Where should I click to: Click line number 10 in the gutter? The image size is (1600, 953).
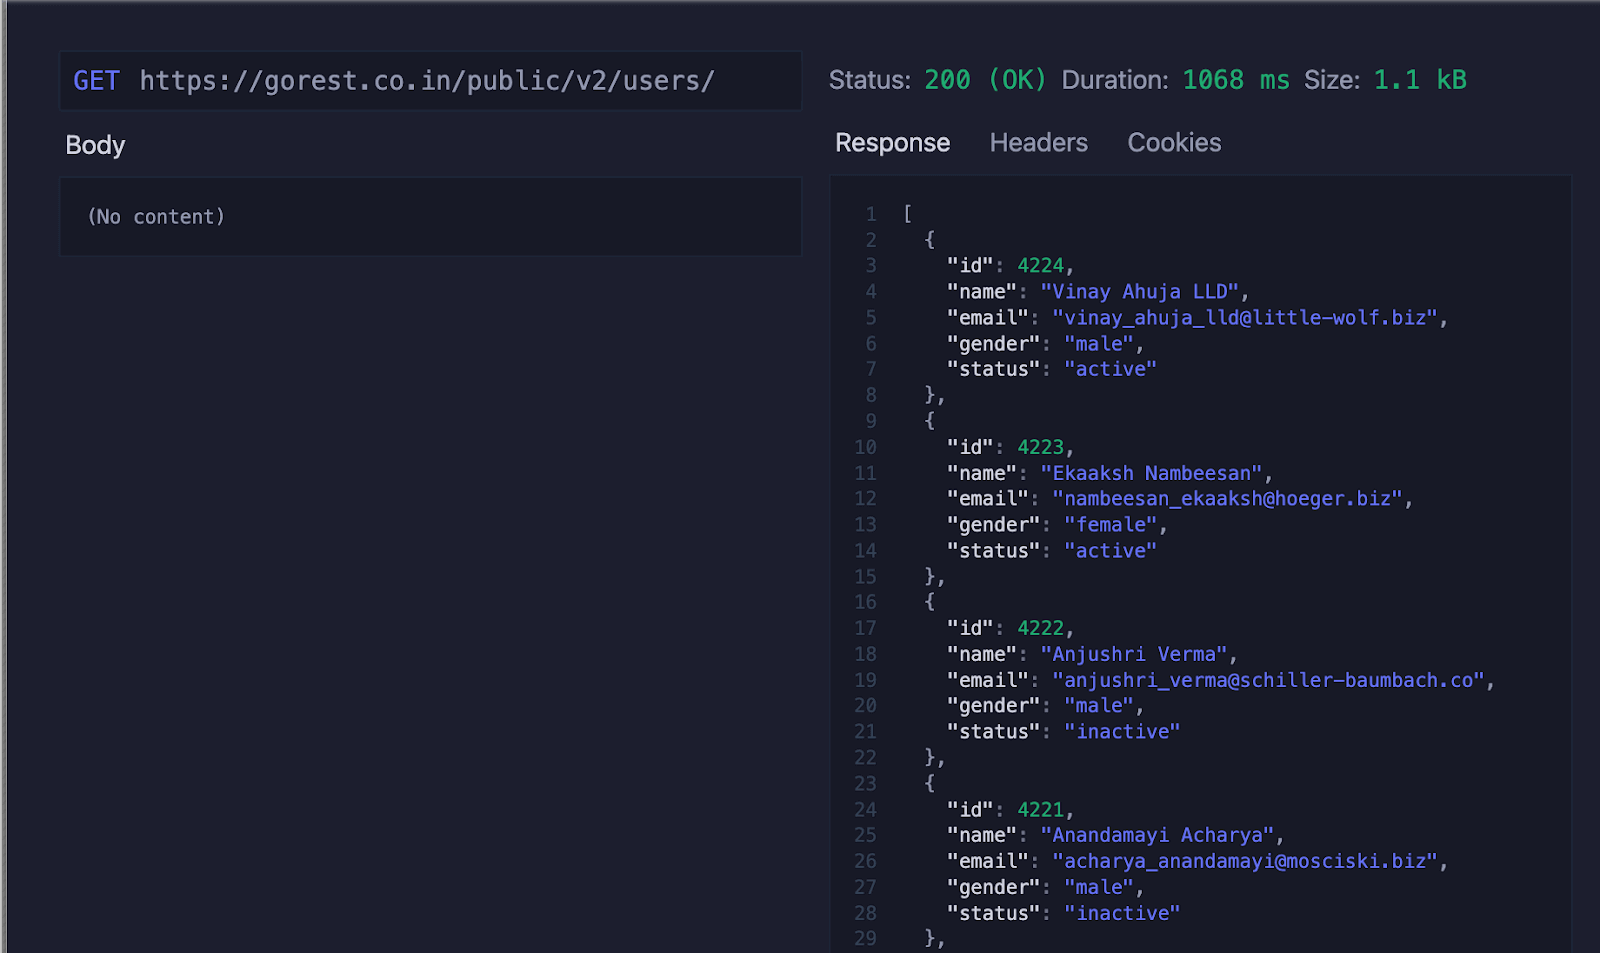[865, 447]
